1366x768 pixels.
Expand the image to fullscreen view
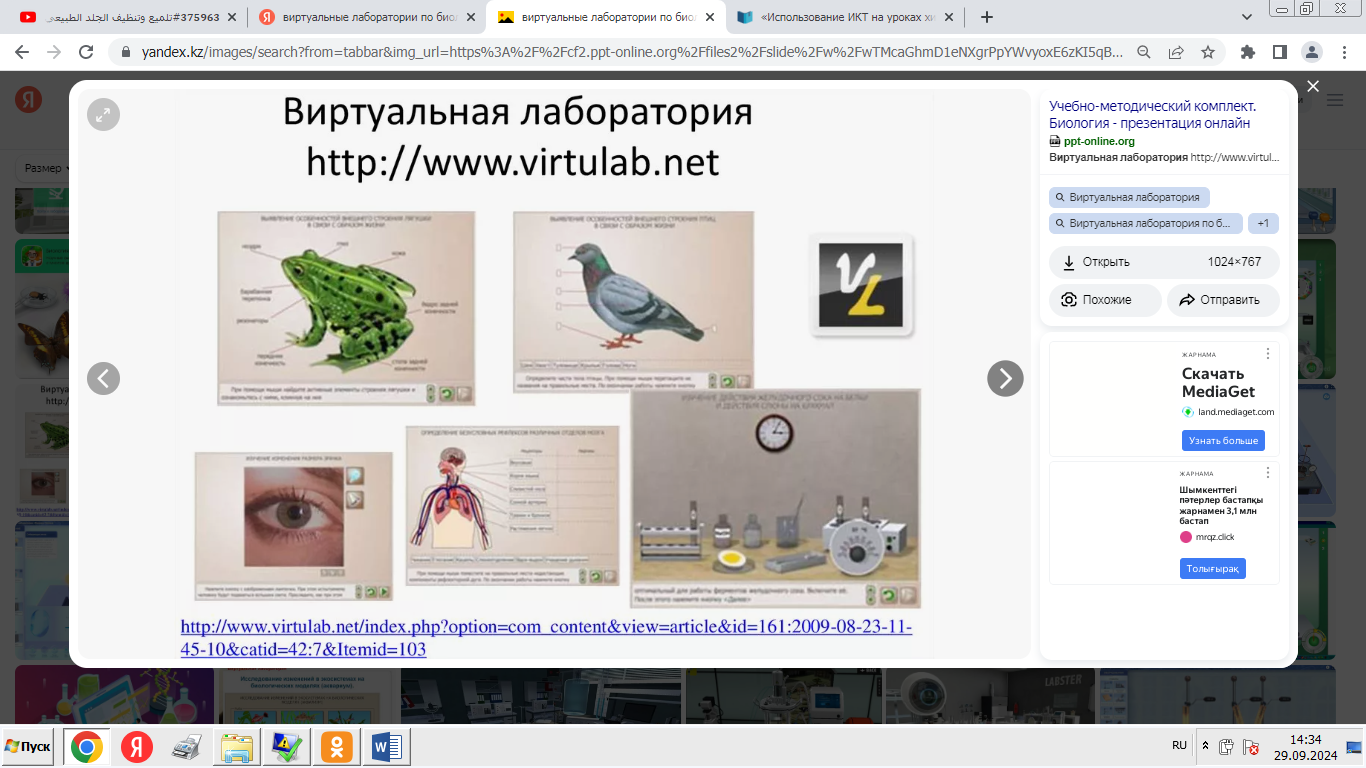103,115
